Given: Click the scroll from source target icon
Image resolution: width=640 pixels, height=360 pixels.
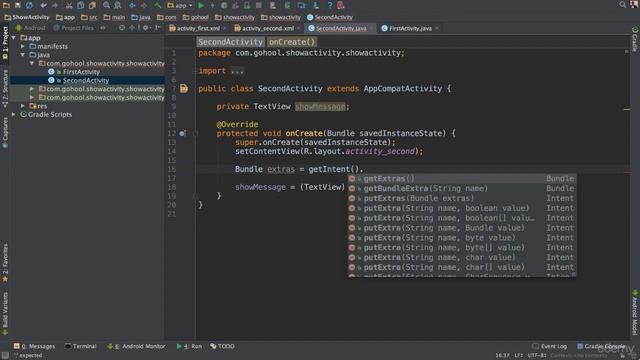Looking at the screenshot, I should pyautogui.click(x=122, y=28).
